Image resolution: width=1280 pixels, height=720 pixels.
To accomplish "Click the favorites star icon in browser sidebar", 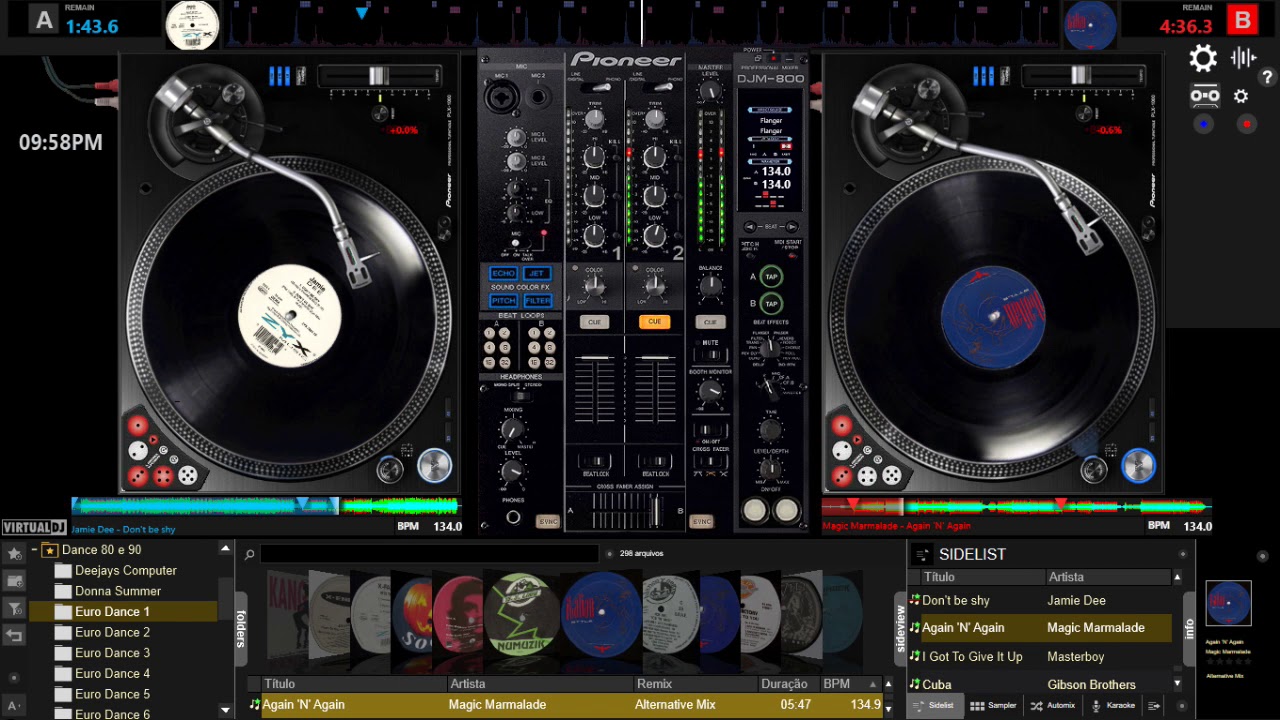I will click(14, 553).
